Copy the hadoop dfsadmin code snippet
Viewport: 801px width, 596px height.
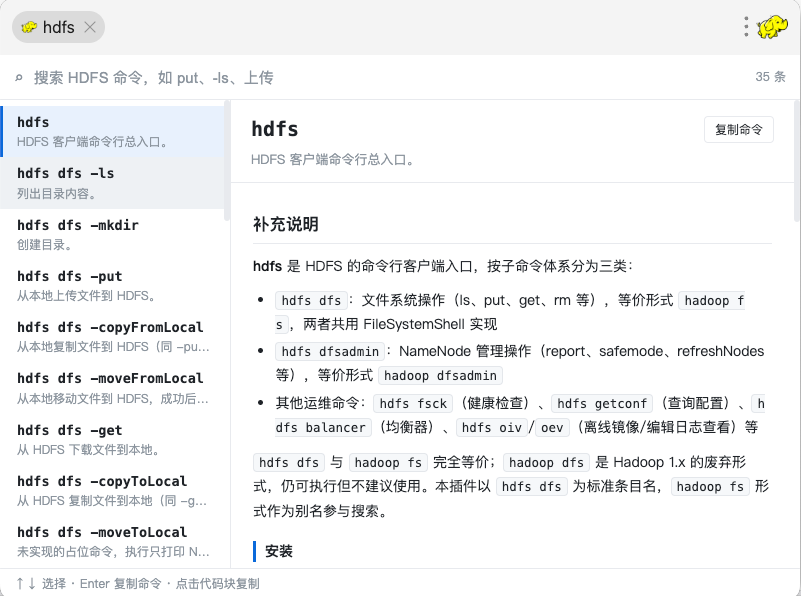pyautogui.click(x=440, y=376)
